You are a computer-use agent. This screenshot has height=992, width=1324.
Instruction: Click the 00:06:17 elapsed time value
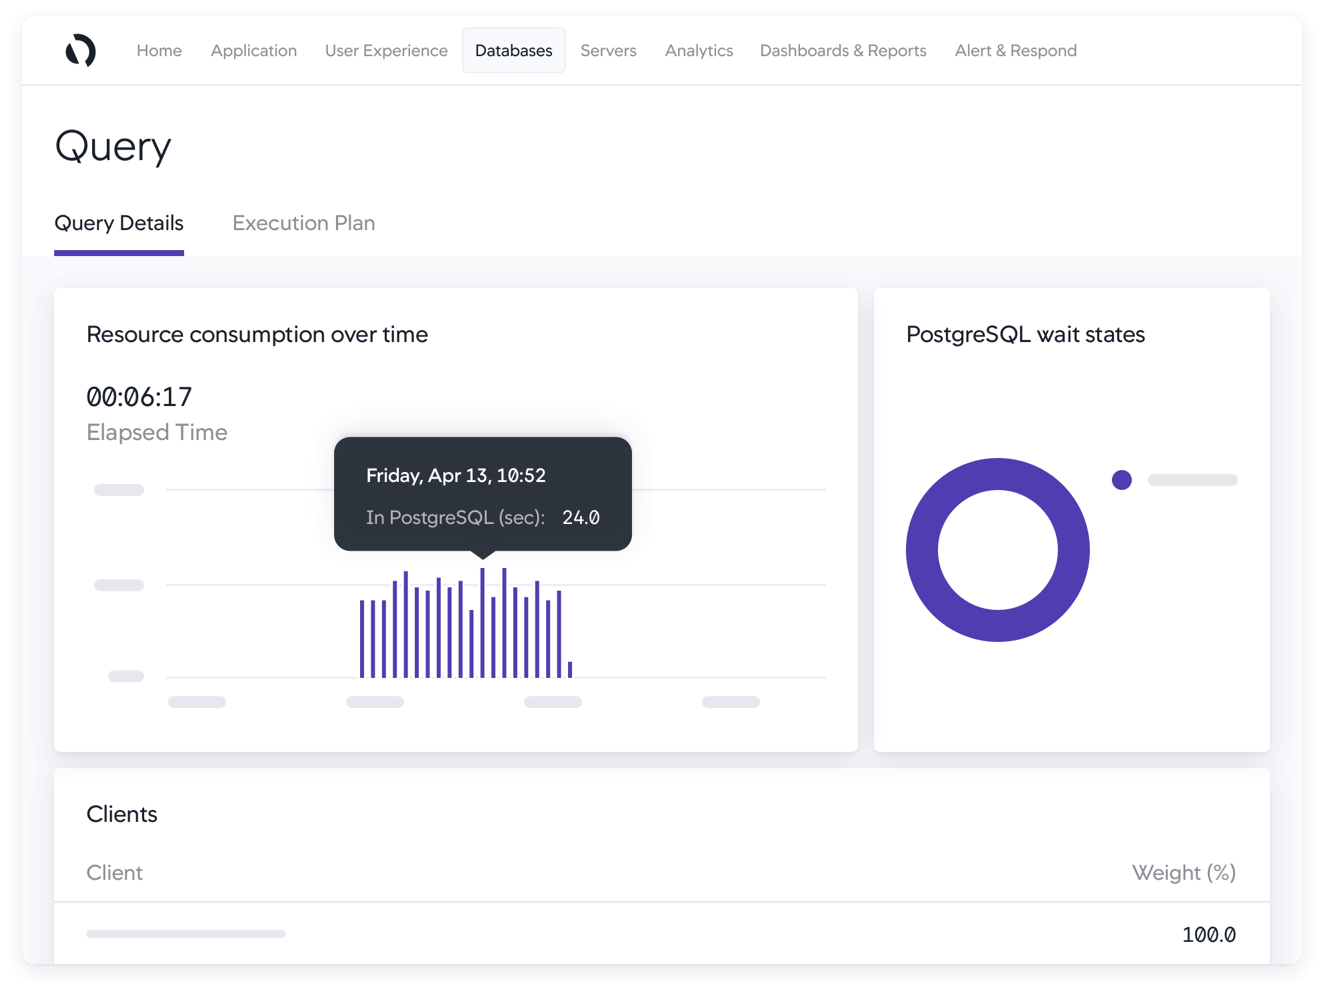[139, 397]
